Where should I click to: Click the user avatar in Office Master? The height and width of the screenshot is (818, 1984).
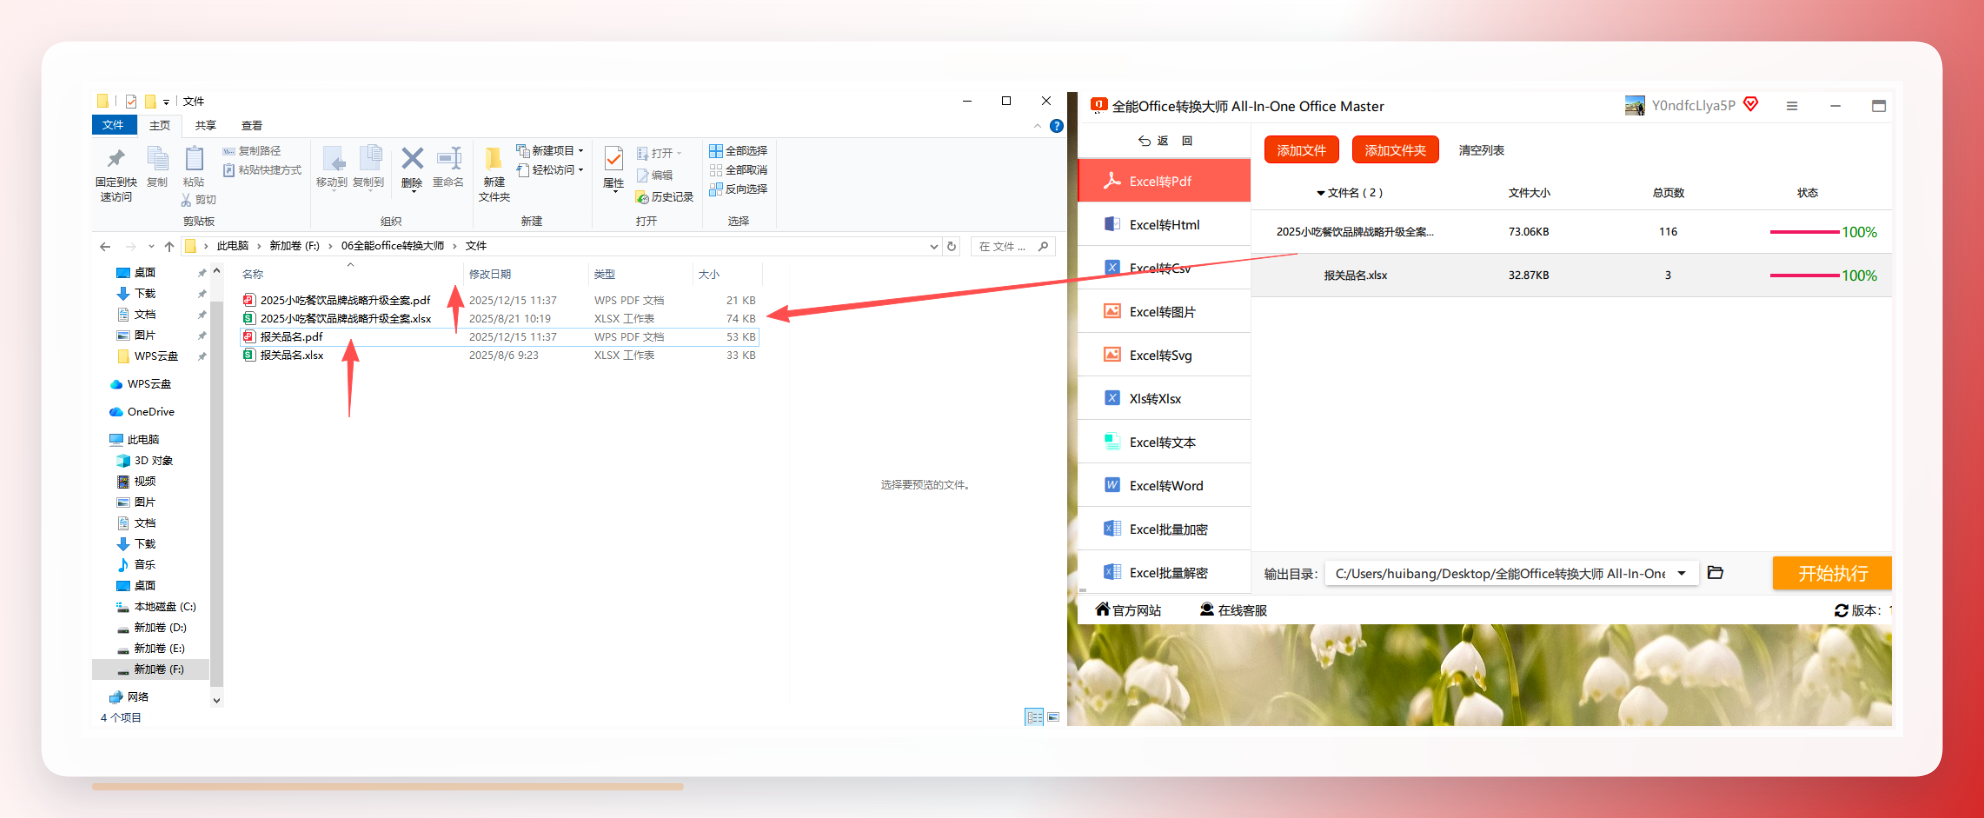point(1635,106)
